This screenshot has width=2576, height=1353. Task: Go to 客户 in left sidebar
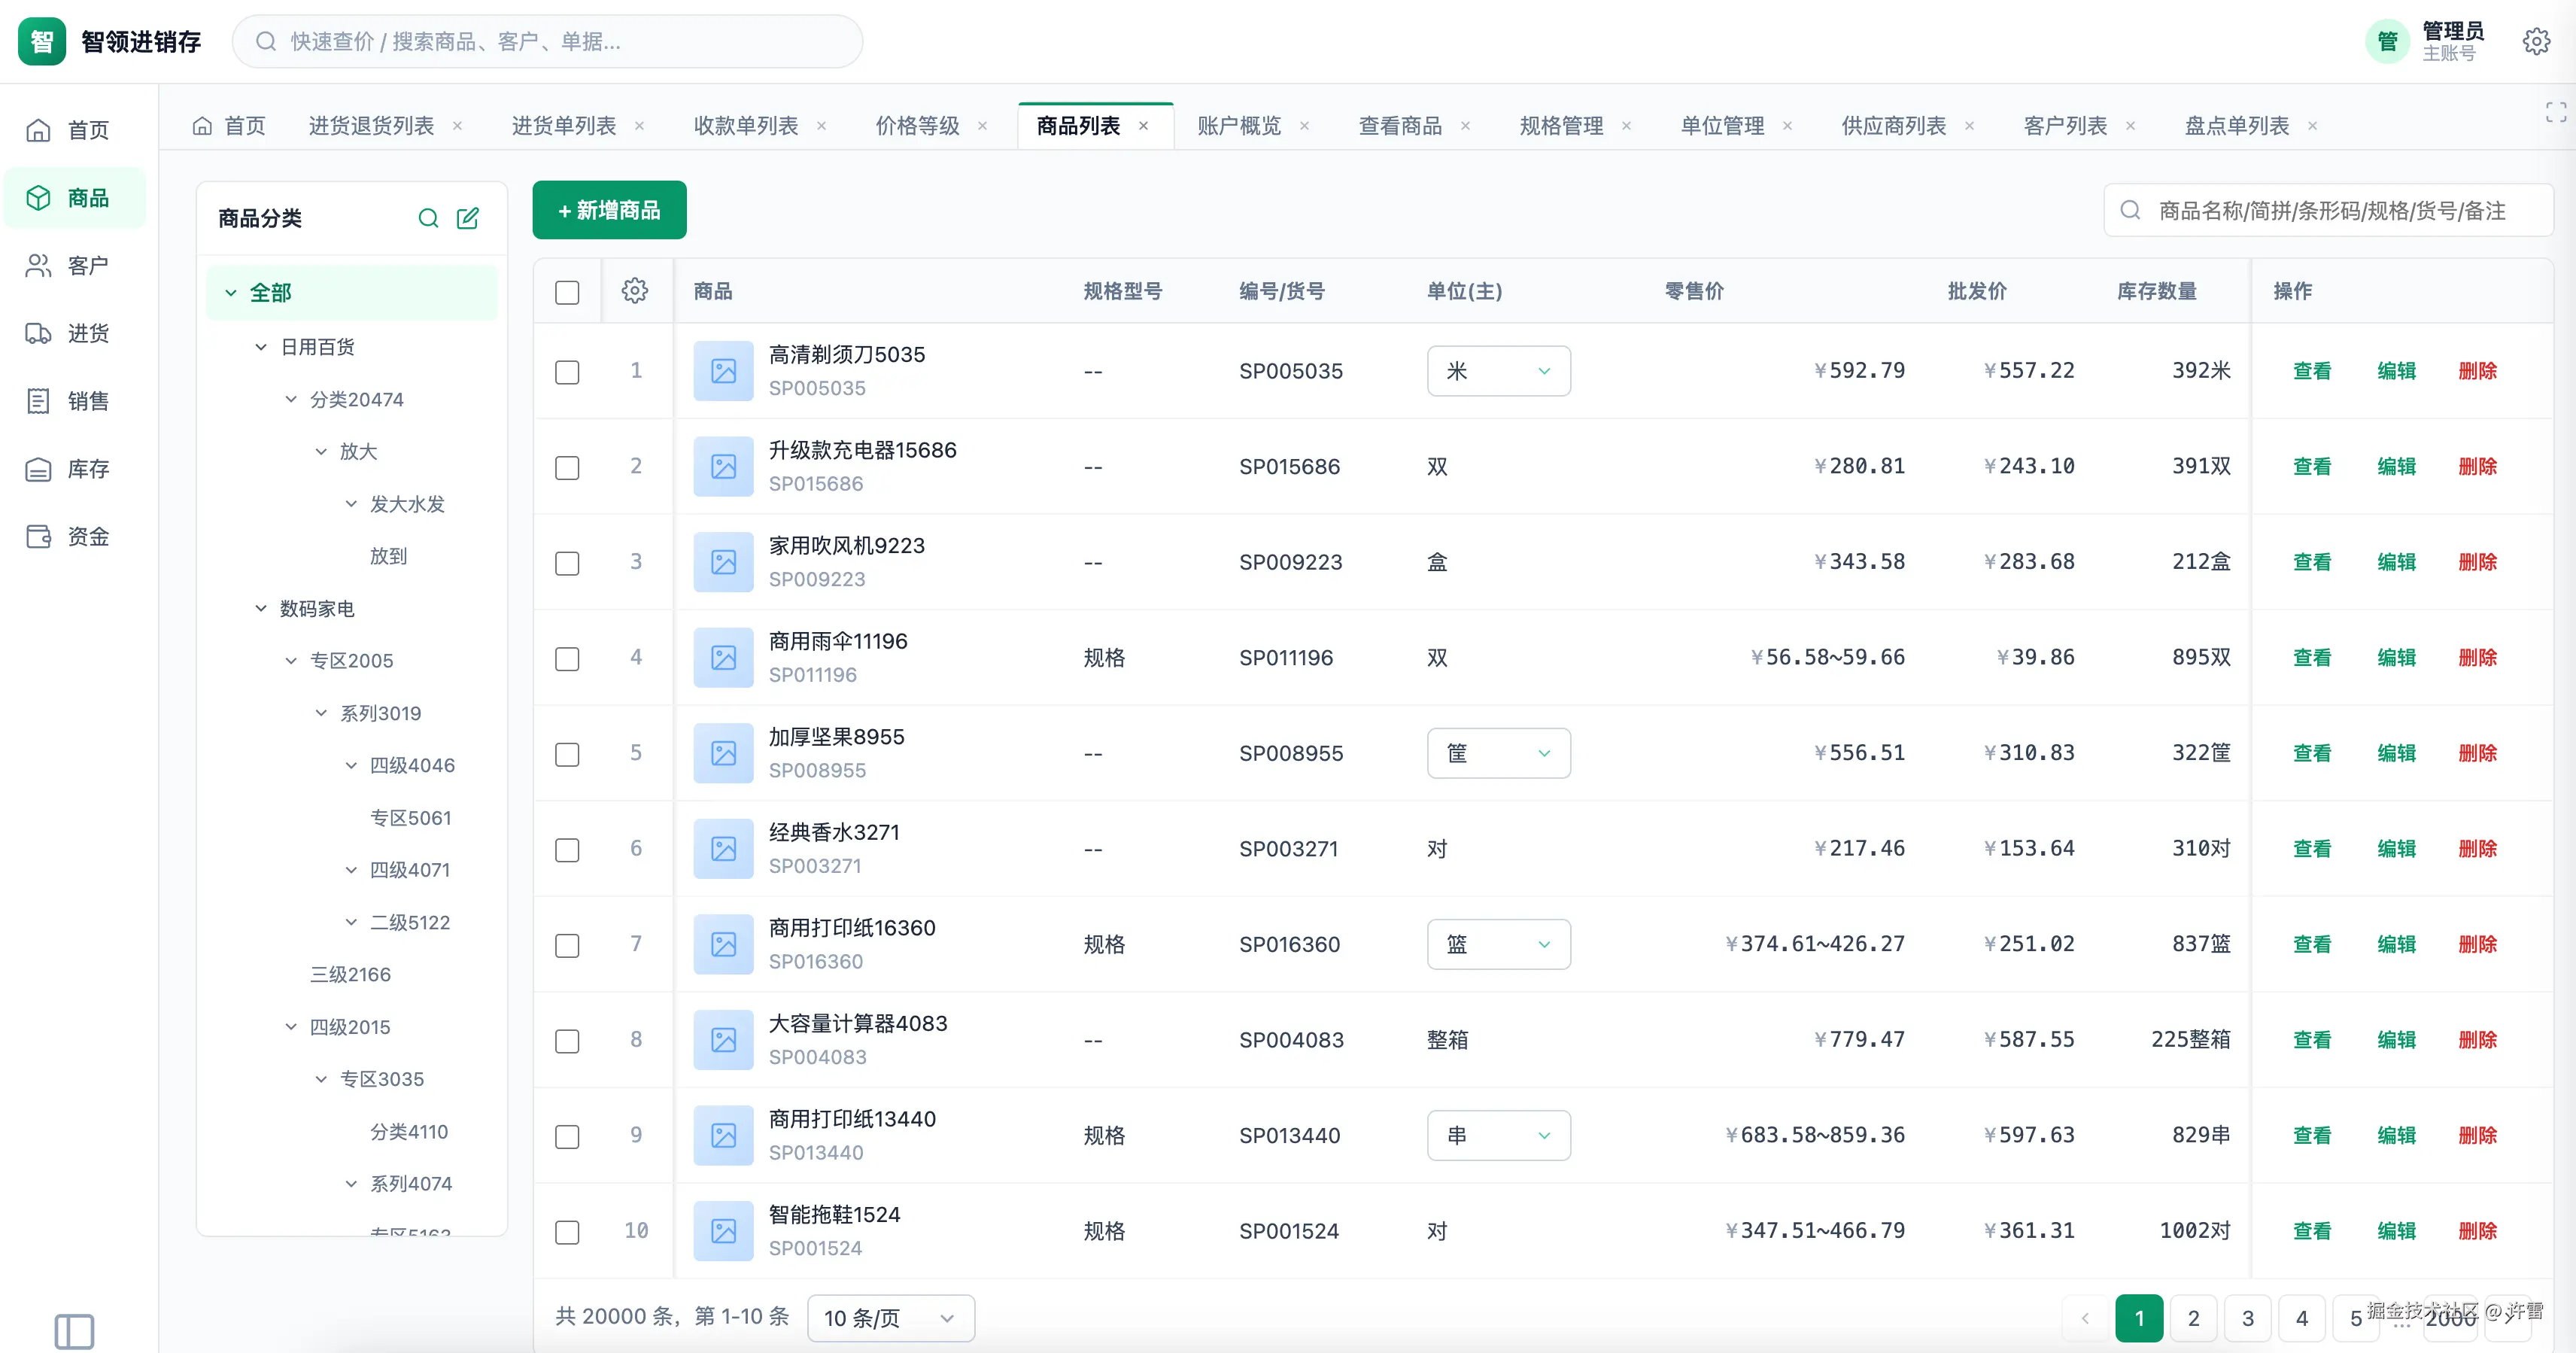point(74,265)
